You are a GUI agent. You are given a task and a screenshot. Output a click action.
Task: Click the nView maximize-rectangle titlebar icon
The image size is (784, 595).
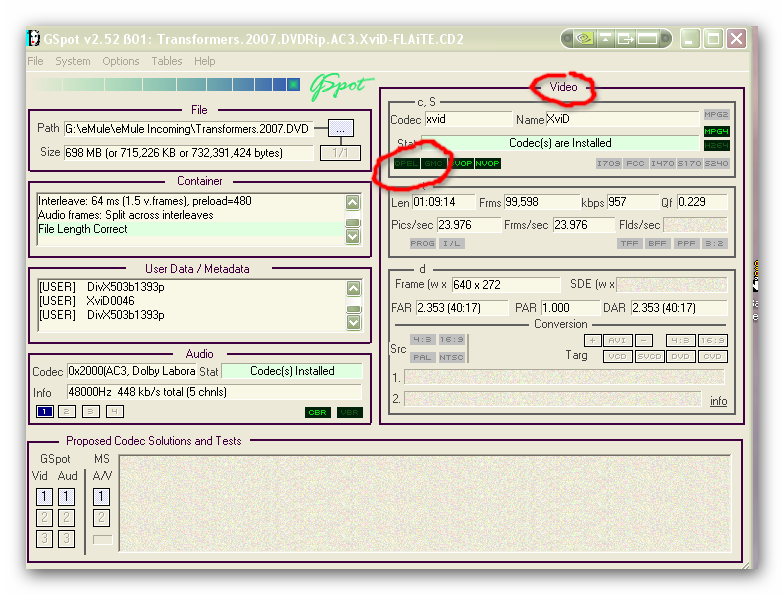pyautogui.click(x=647, y=38)
